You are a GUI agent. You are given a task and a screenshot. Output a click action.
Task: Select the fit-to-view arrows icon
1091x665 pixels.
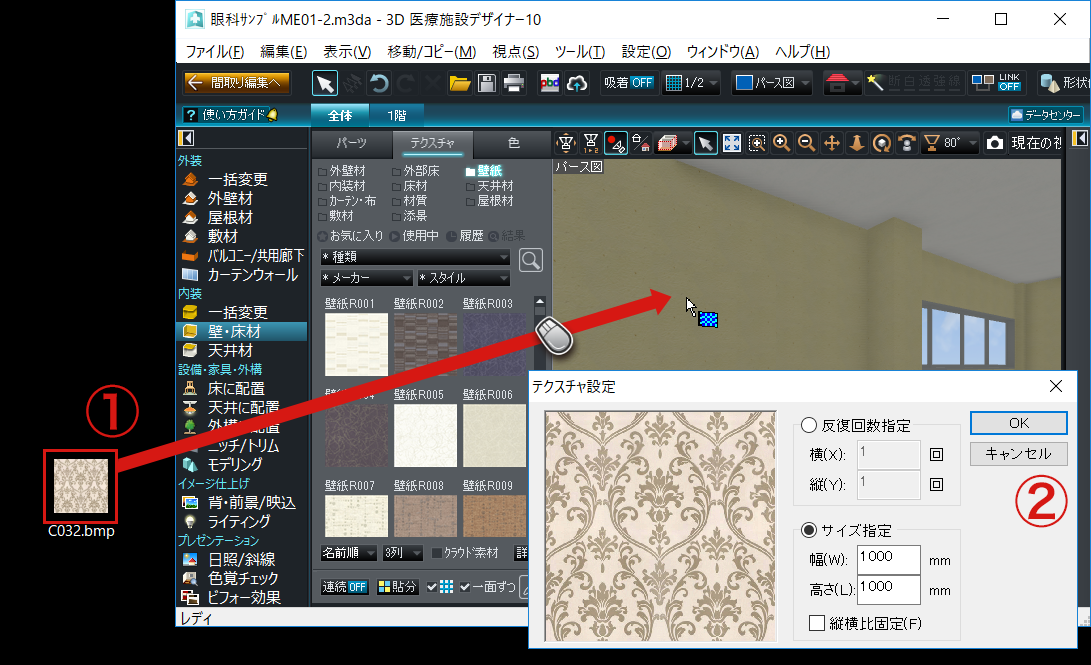tap(731, 143)
